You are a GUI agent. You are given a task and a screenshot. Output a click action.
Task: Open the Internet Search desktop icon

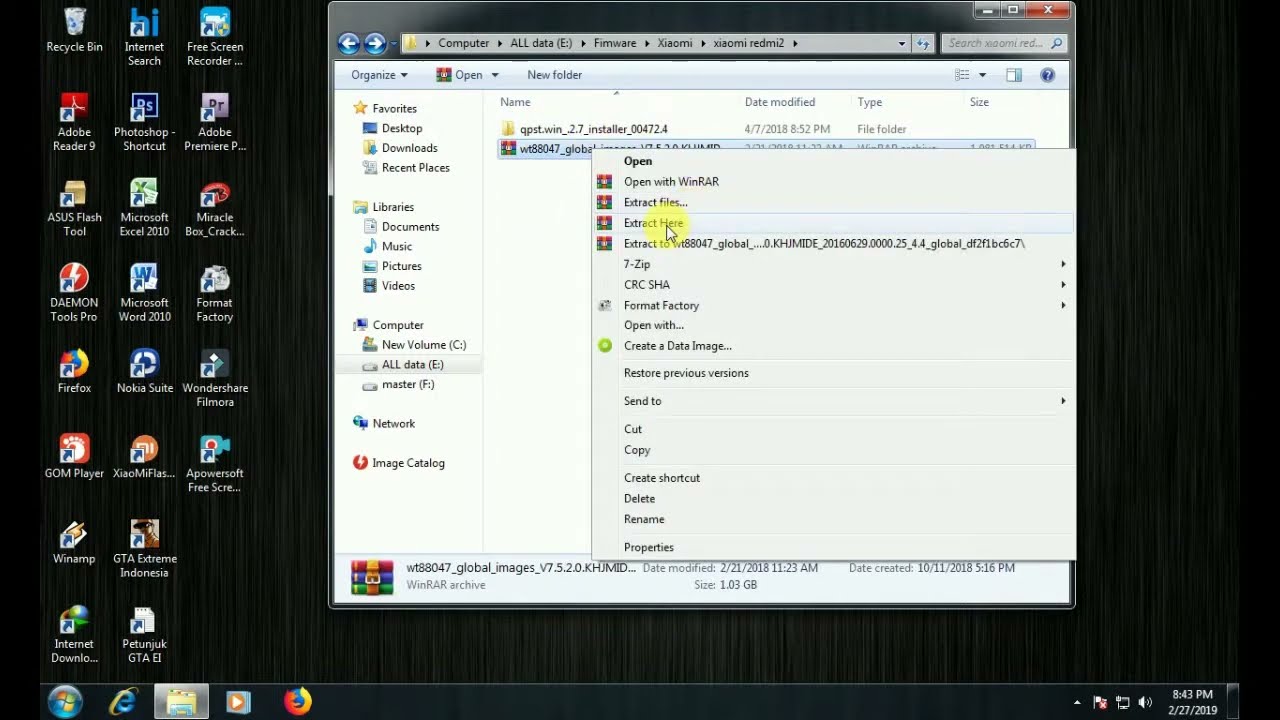144,38
